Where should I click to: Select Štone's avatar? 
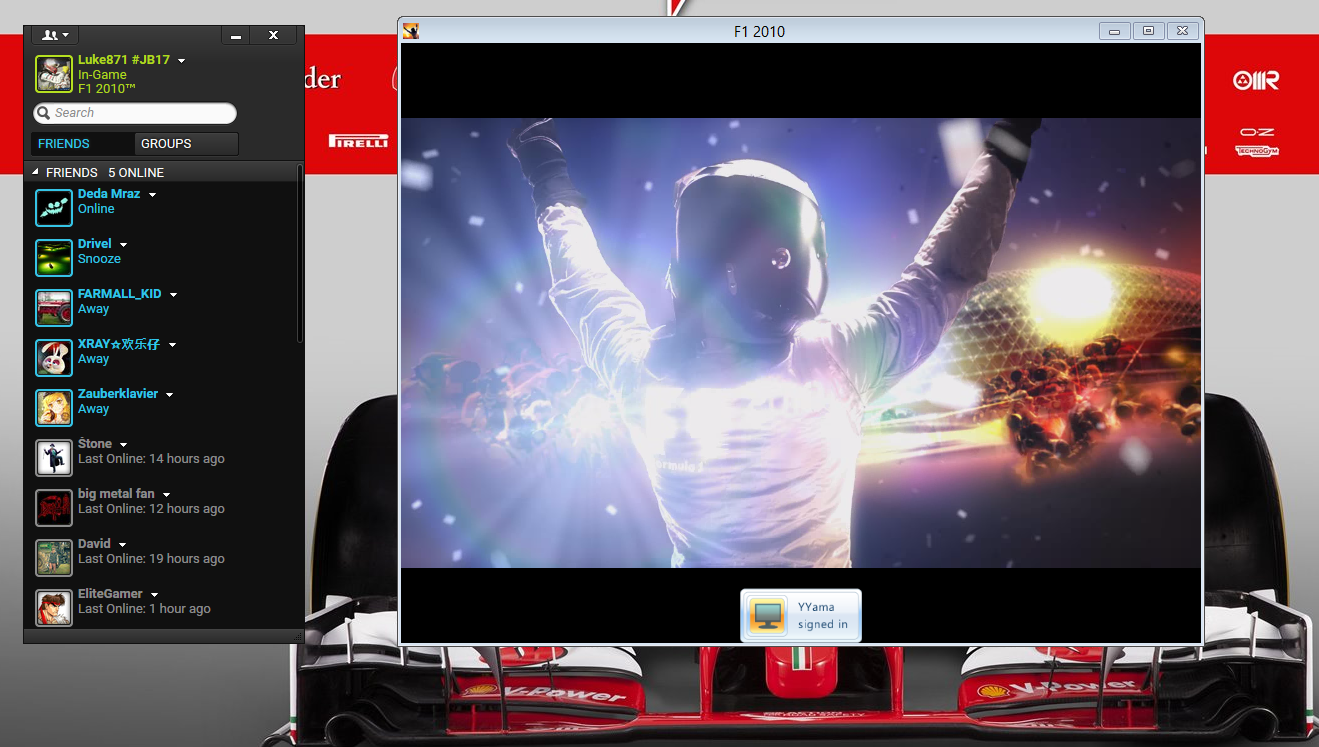click(54, 457)
